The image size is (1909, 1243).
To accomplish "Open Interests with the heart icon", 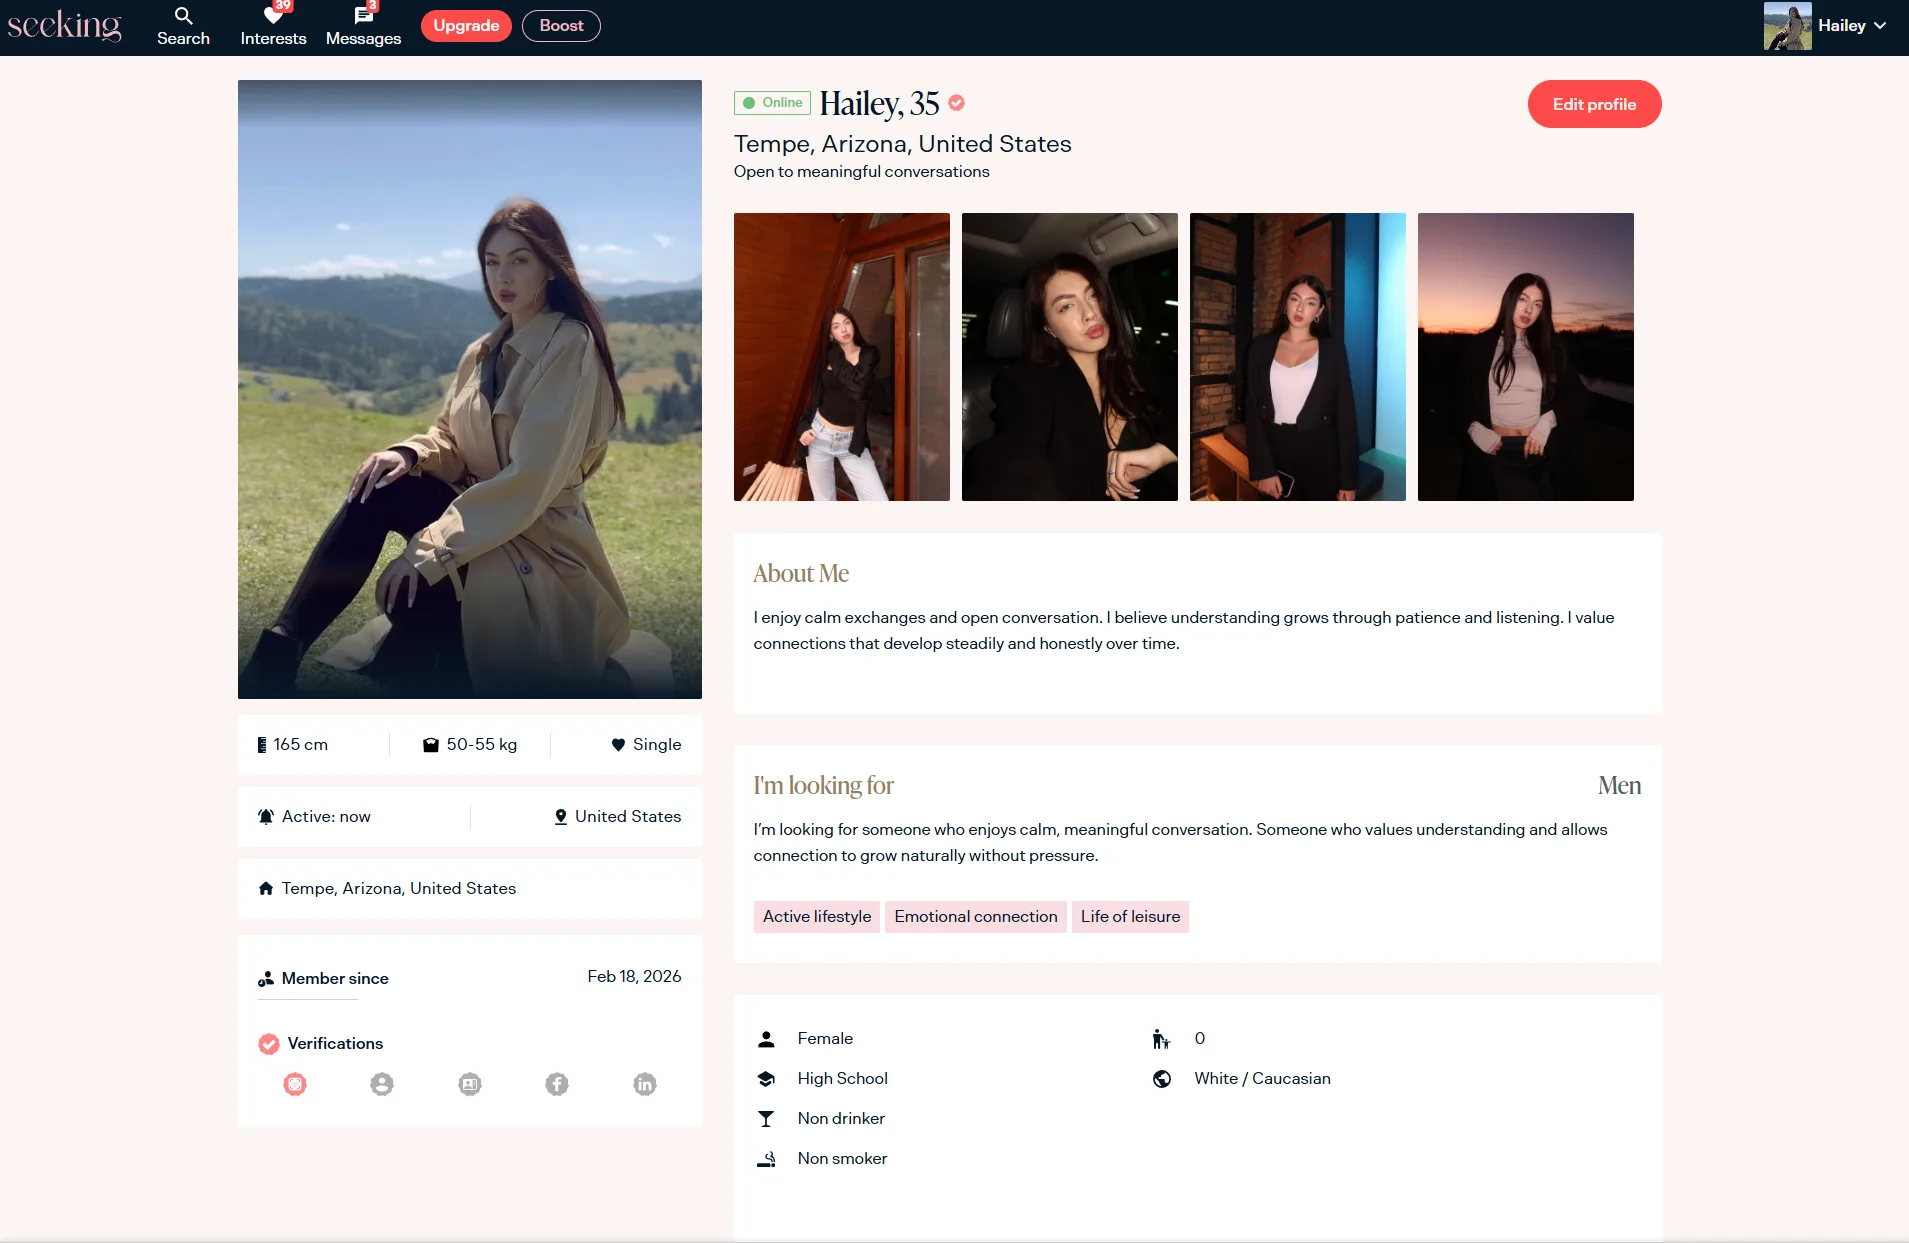I will (x=273, y=26).
